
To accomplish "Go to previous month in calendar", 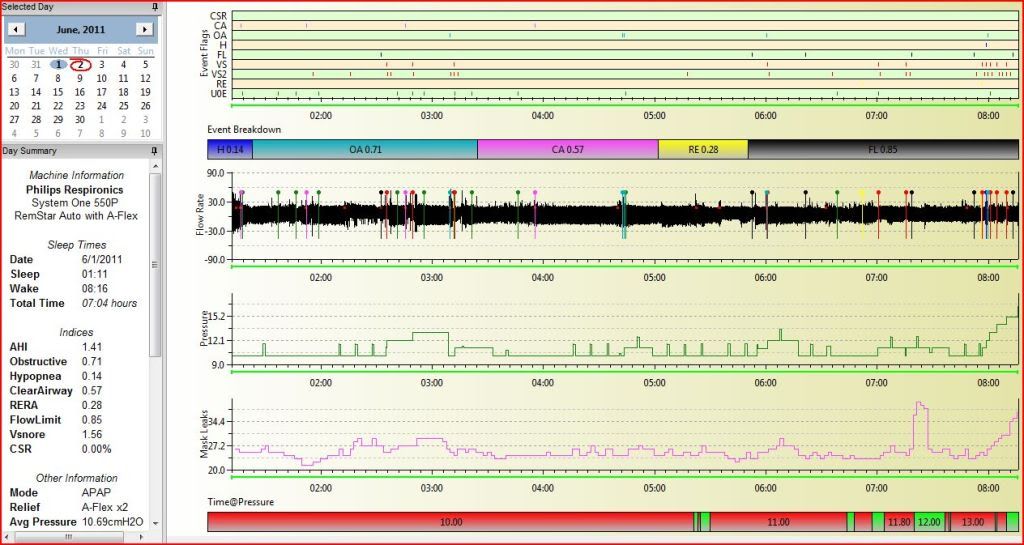I will pos(15,29).
